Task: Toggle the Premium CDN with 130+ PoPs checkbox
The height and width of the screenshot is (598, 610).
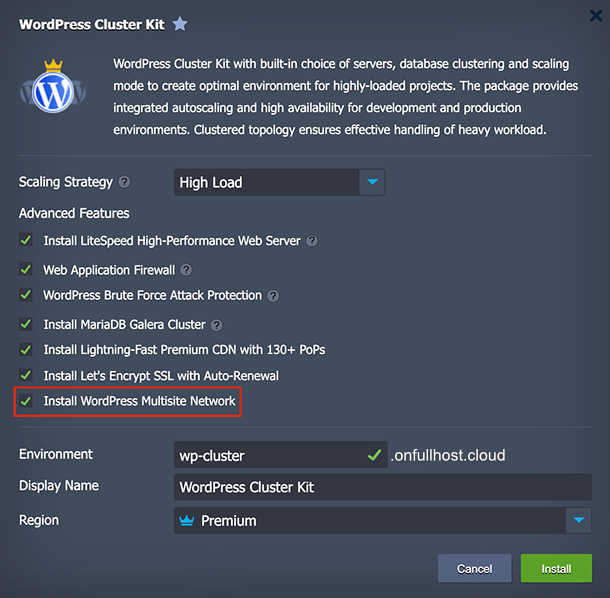Action: (26, 350)
